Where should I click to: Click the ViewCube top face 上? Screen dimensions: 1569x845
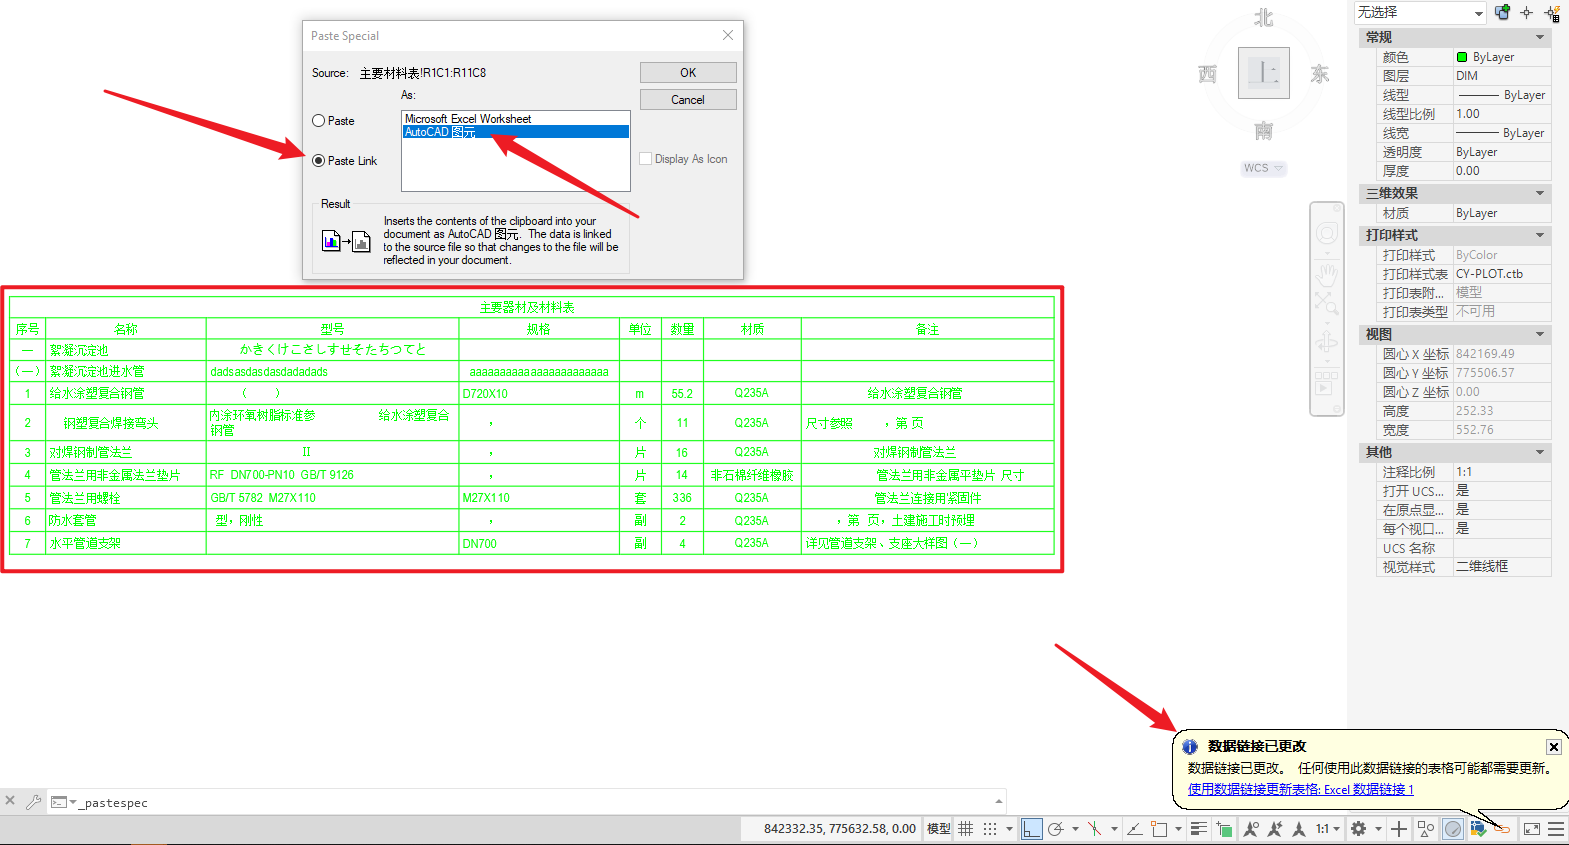(1264, 72)
